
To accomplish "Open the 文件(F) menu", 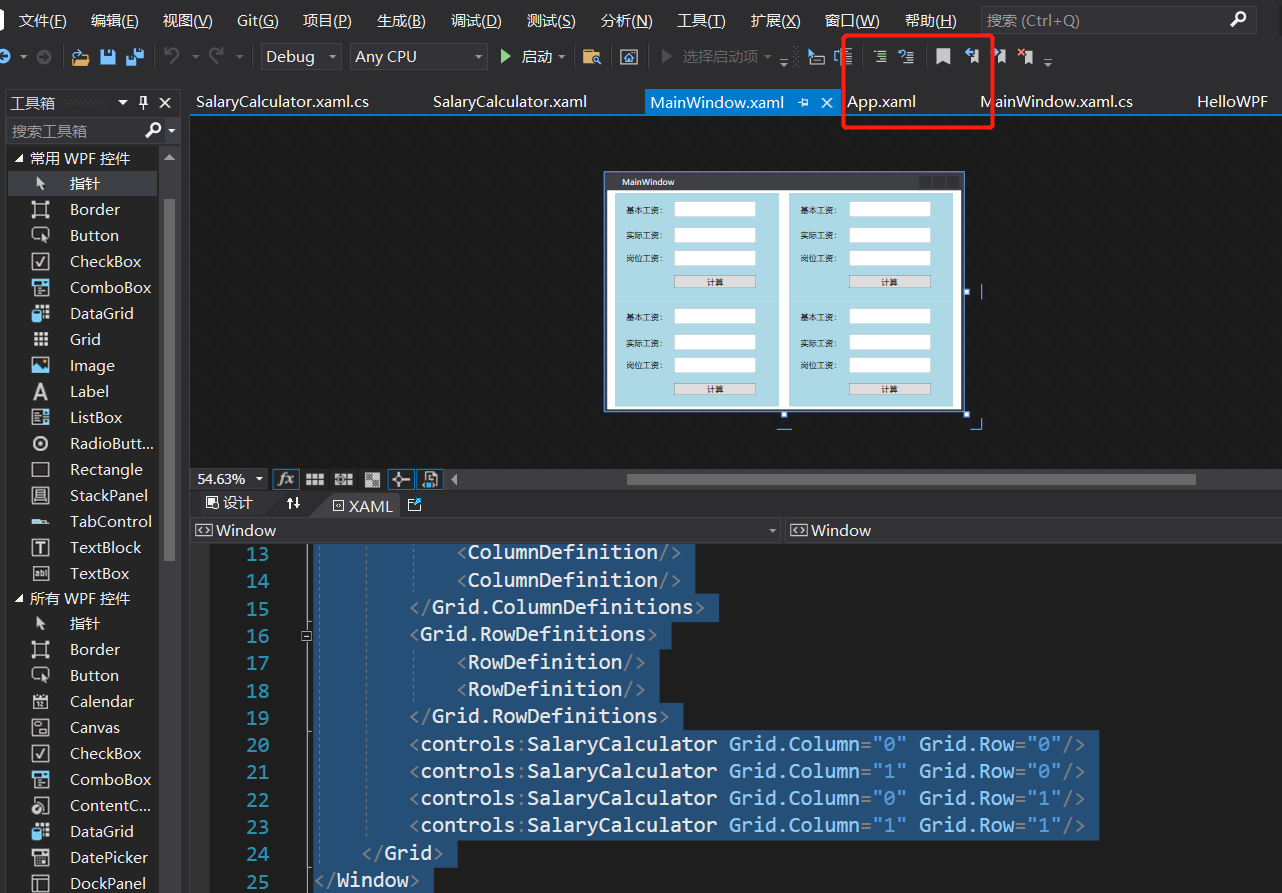I will click(43, 21).
